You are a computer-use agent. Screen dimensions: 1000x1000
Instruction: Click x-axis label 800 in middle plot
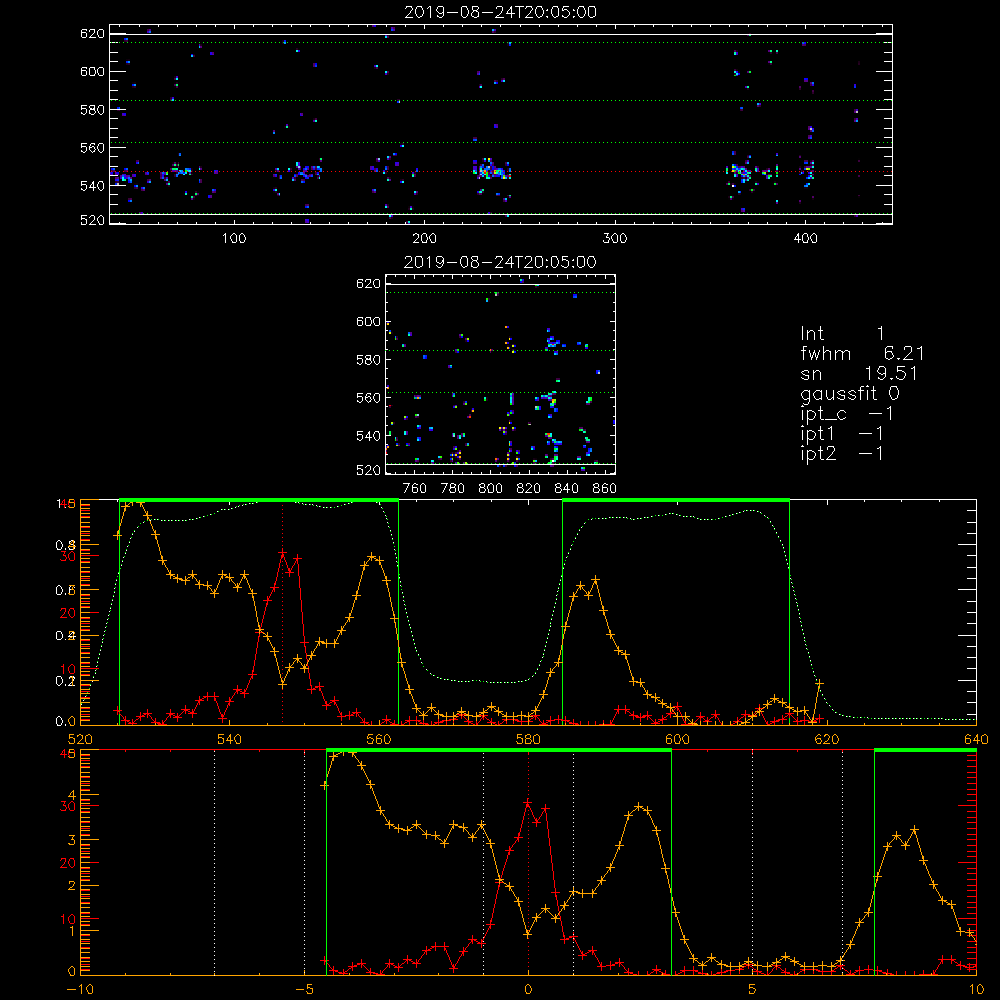coord(490,489)
